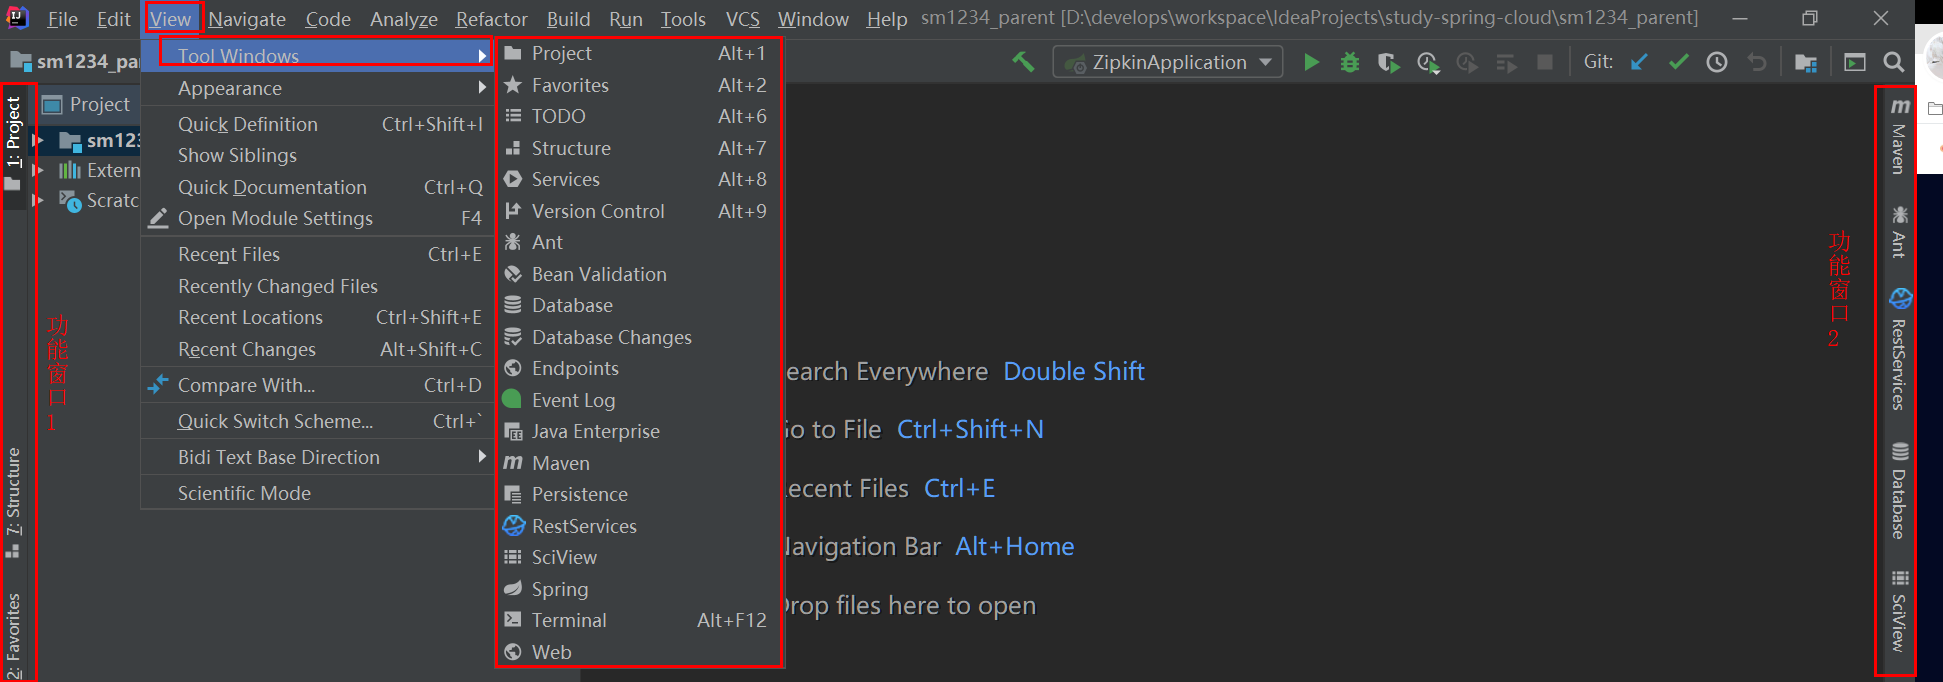Select Endpoints tool window entry
Screen dimensions: 1943x682
[638, 368]
